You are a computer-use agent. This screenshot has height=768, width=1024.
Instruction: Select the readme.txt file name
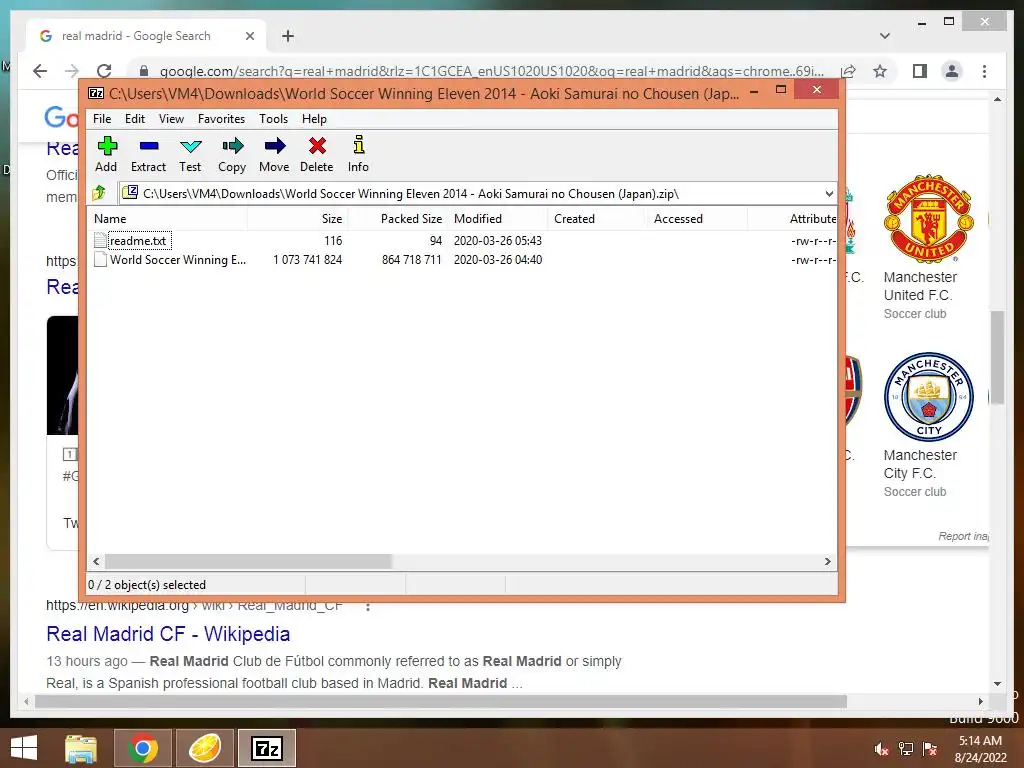138,240
